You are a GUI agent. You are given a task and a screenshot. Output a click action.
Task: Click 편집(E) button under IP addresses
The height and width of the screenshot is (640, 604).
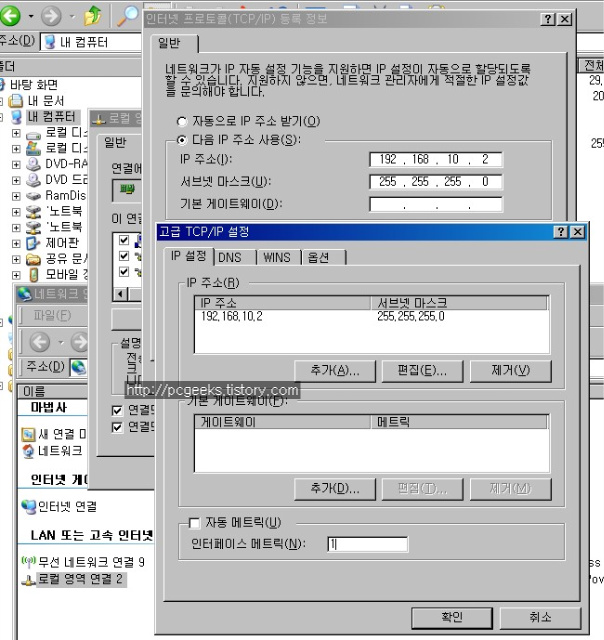422,371
